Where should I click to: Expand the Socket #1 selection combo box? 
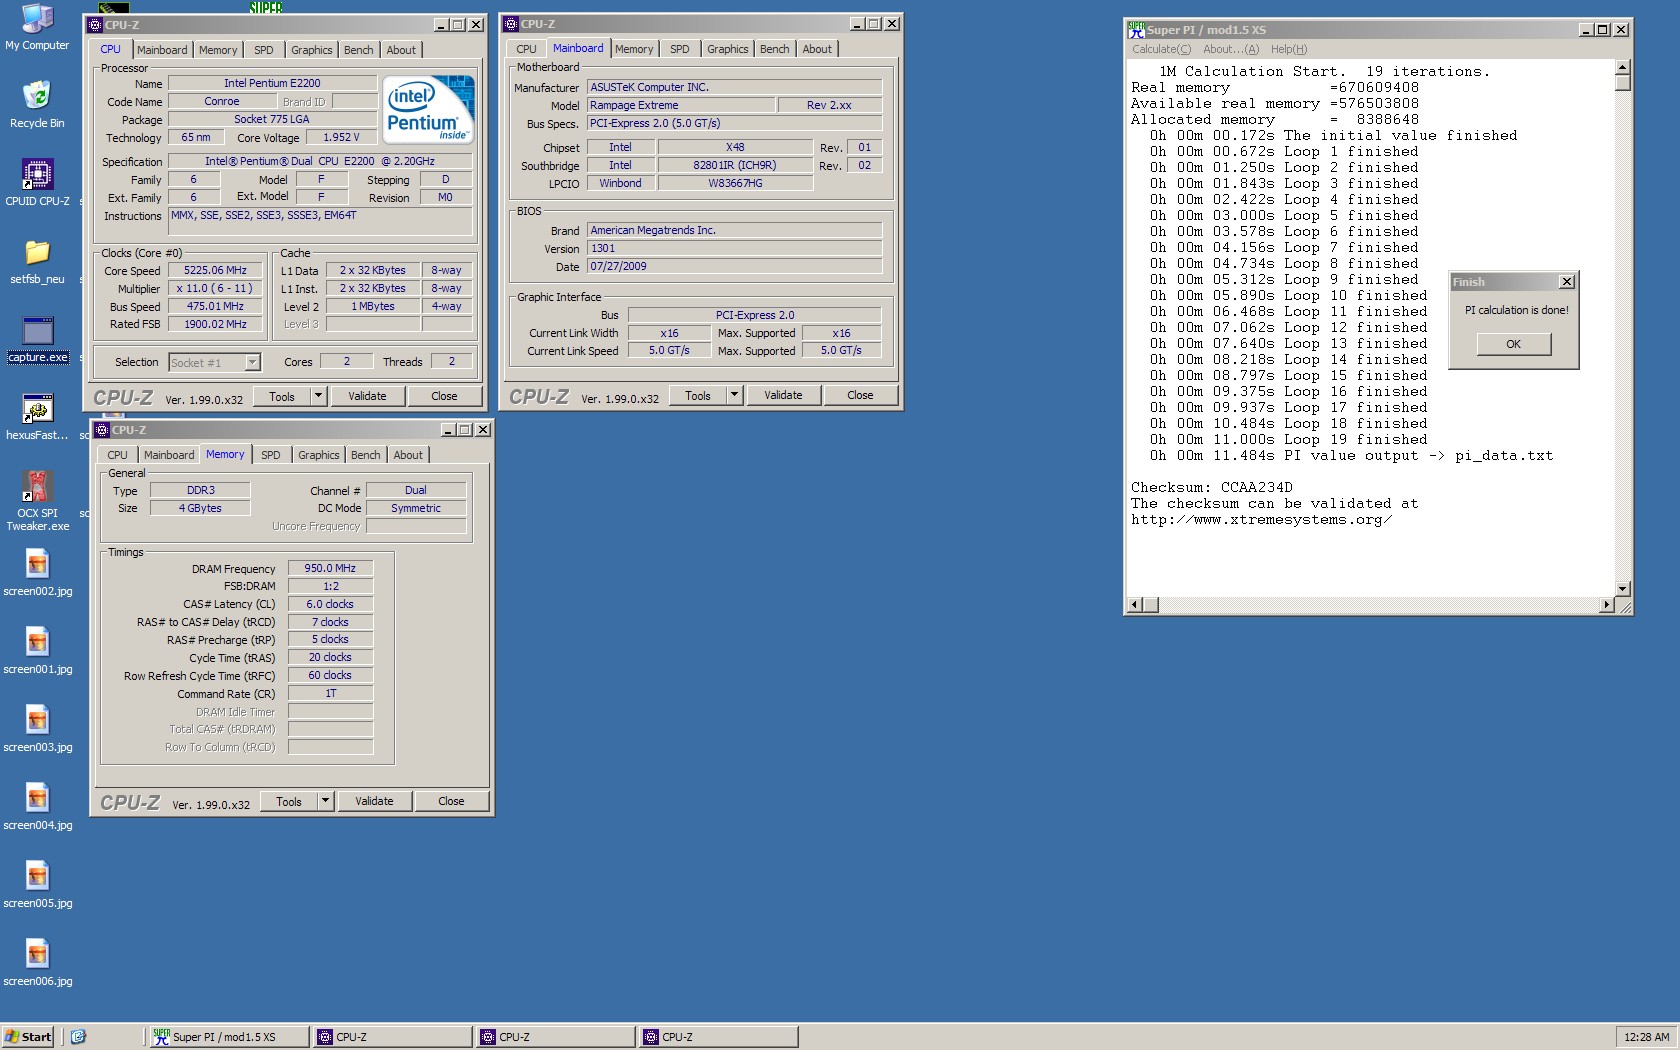tap(252, 363)
